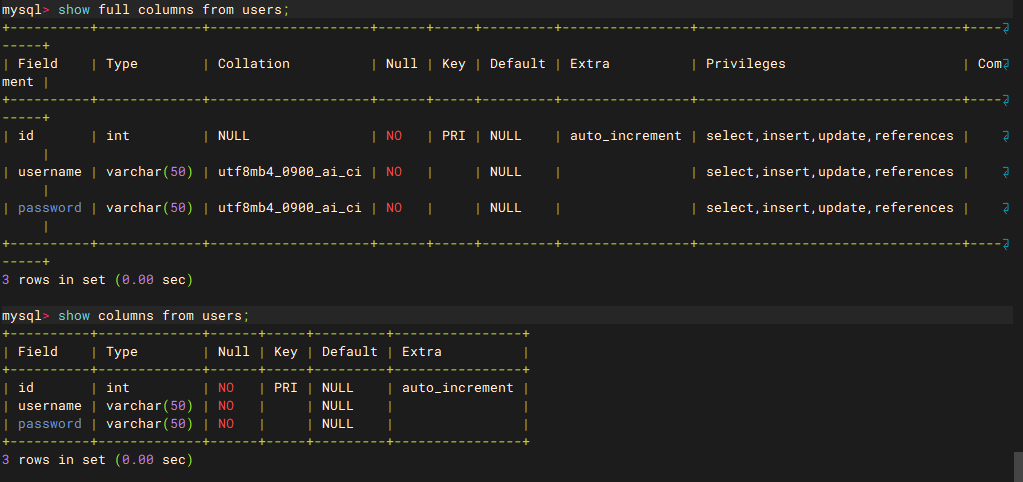Click the username field in the full columns table
The height and width of the screenshot is (482, 1023).
coord(50,172)
